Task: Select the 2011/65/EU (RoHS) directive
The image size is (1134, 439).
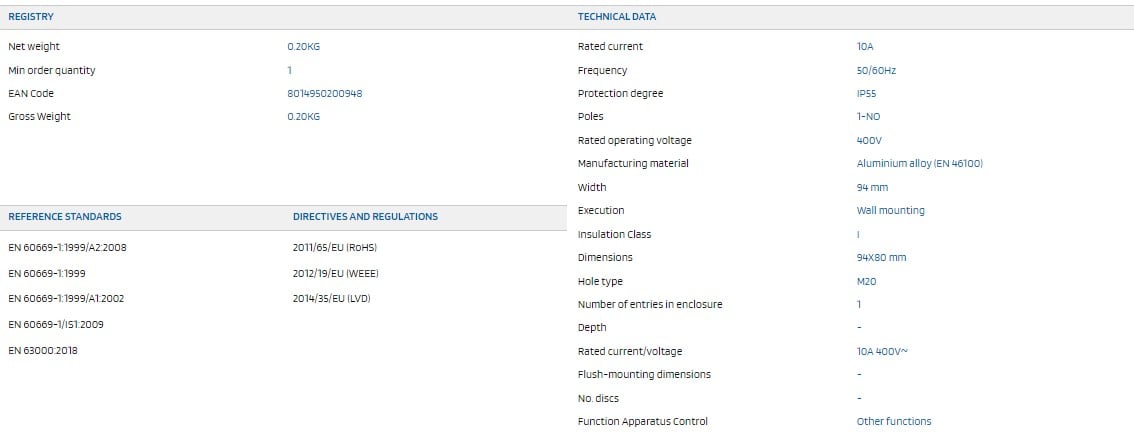Action: pyautogui.click(x=334, y=247)
